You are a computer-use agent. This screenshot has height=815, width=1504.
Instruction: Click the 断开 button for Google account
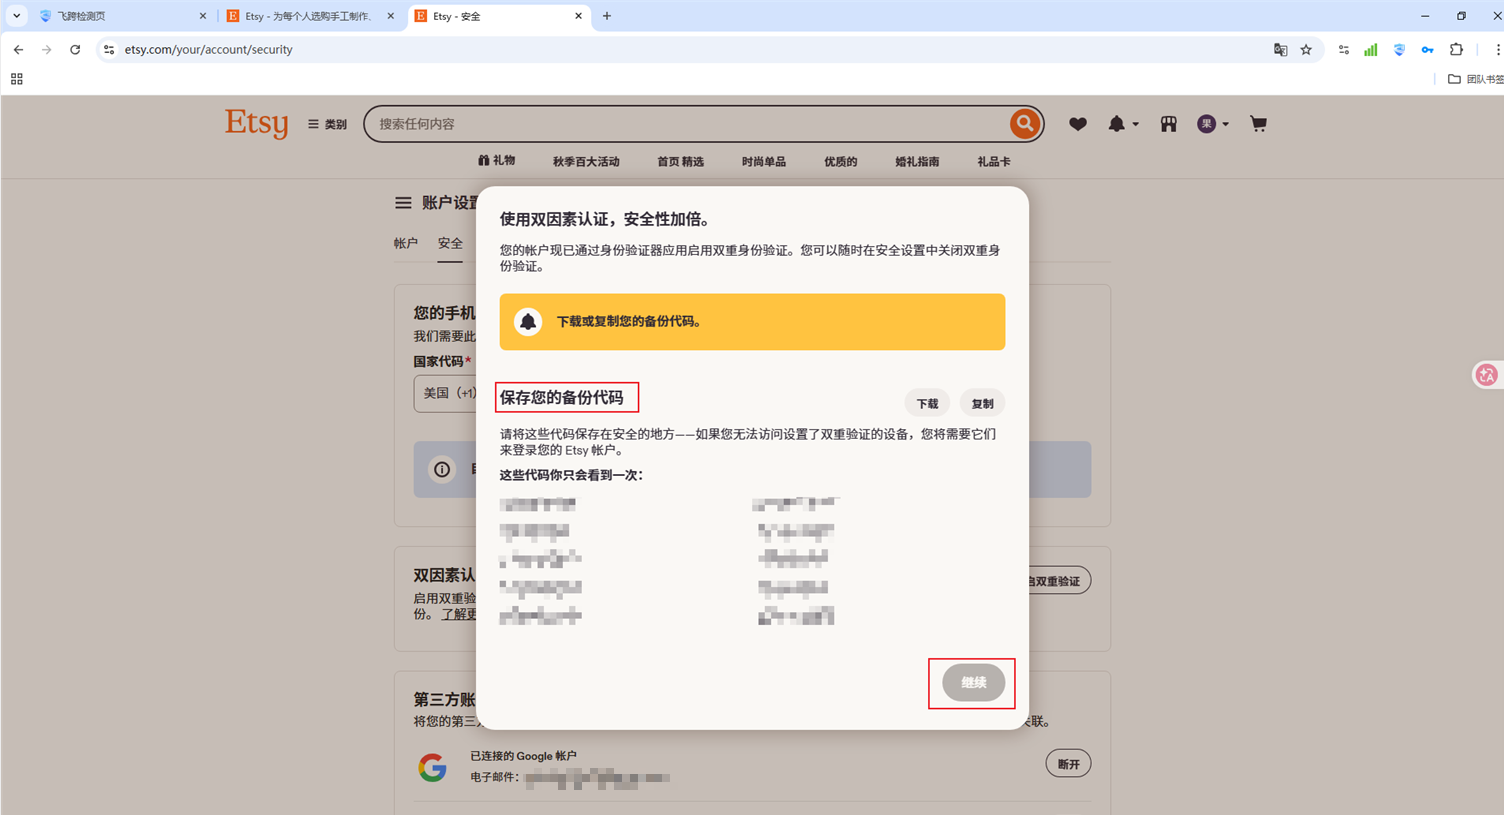pyautogui.click(x=1068, y=765)
